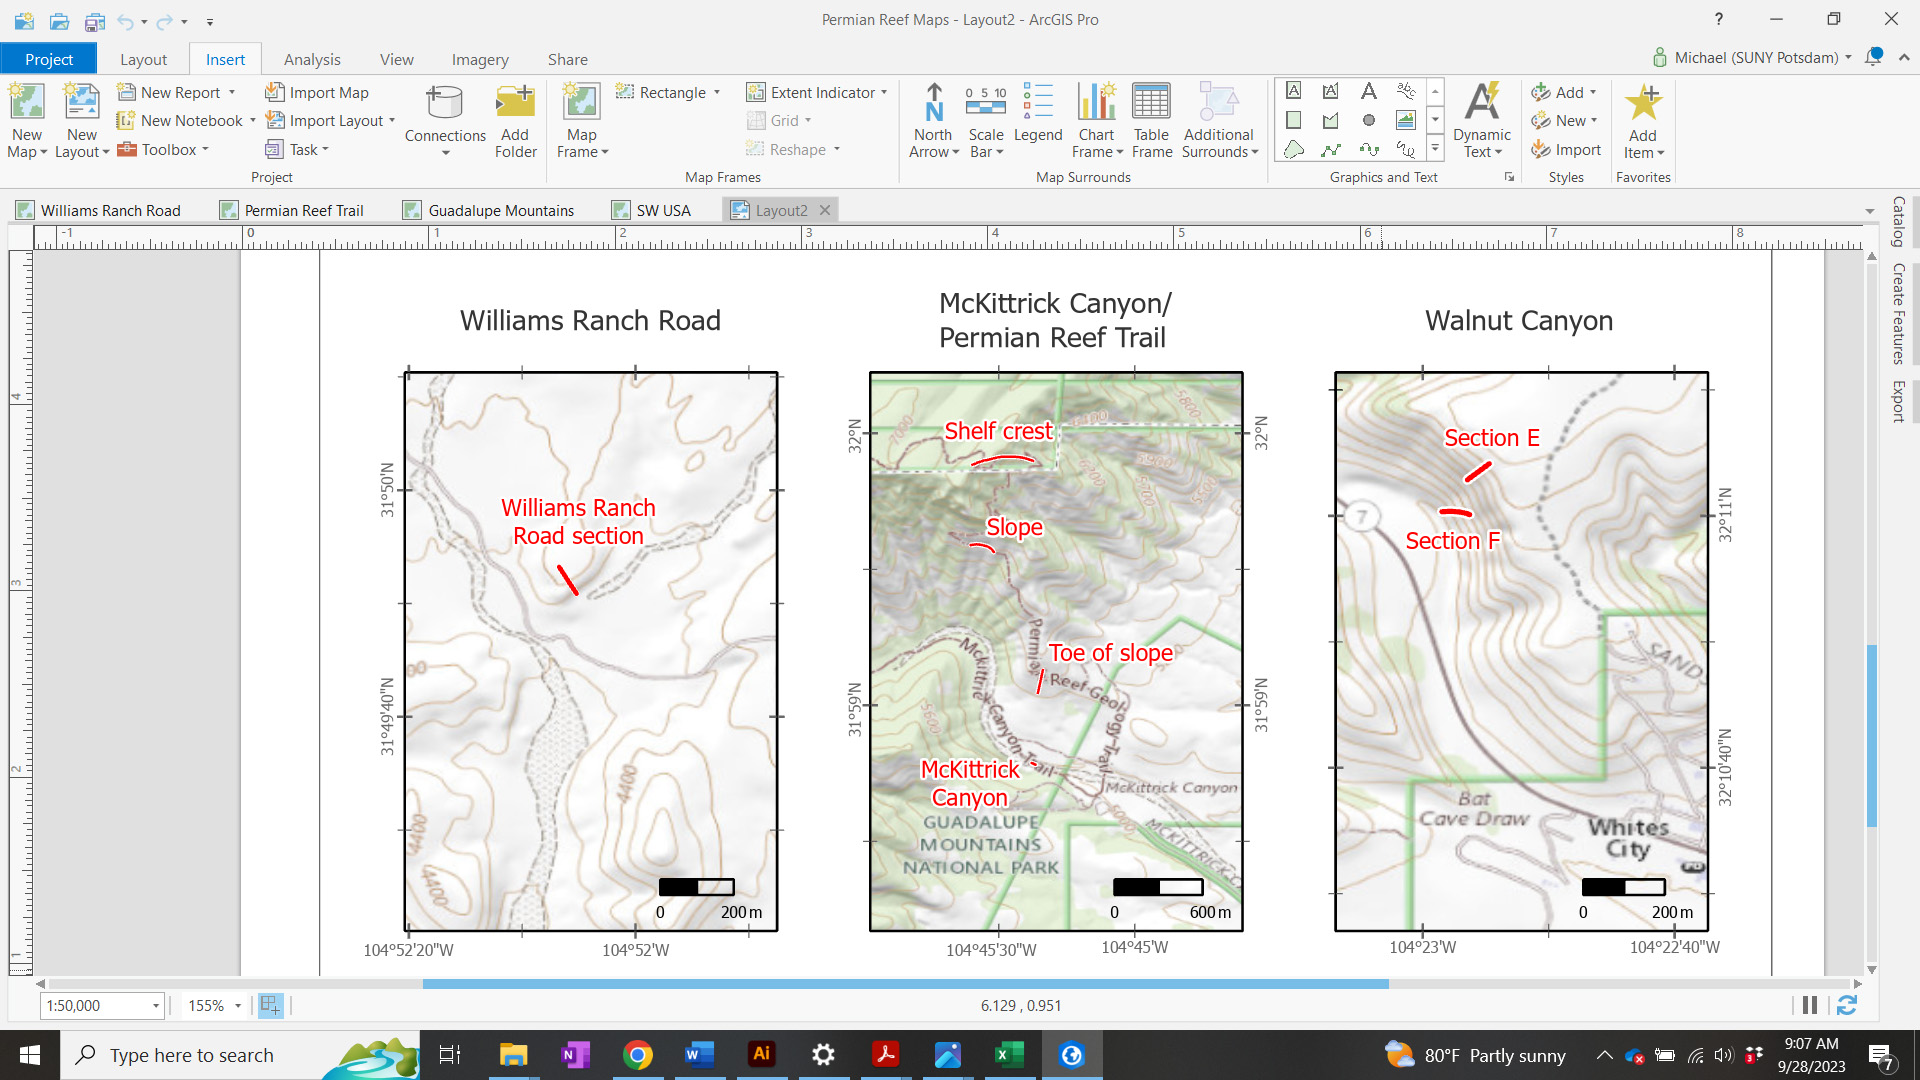Insert a North Arrow
The image size is (1920, 1080).
933,120
